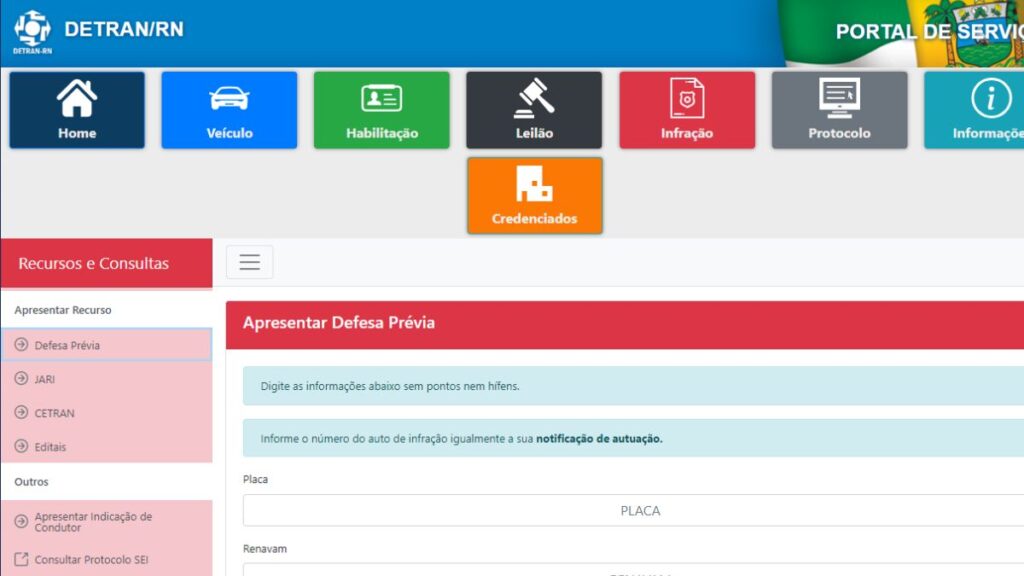Viewport: 1024px width, 576px height.
Task: Open Consultar Protocolo SEI link
Action: (x=106, y=560)
